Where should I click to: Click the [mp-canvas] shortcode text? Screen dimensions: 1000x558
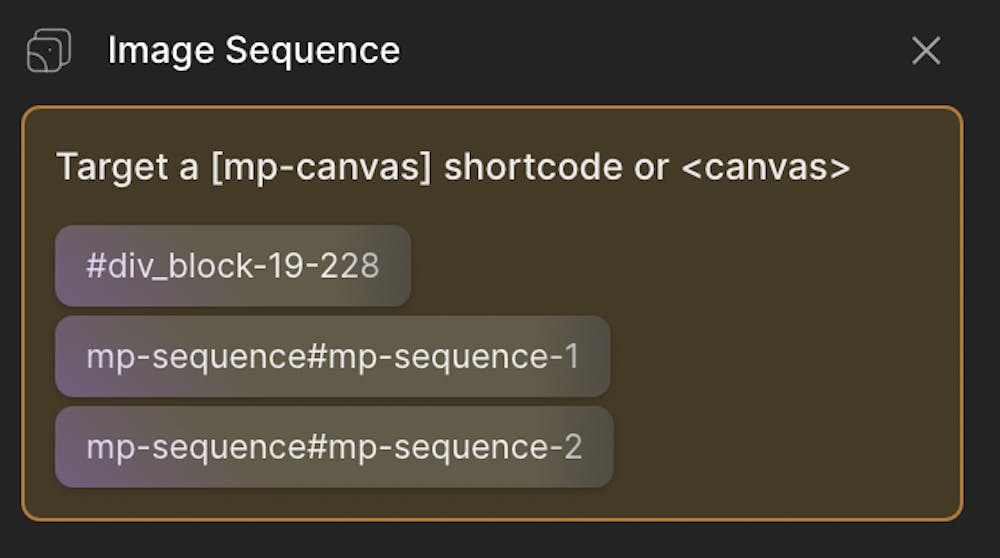pos(321,168)
